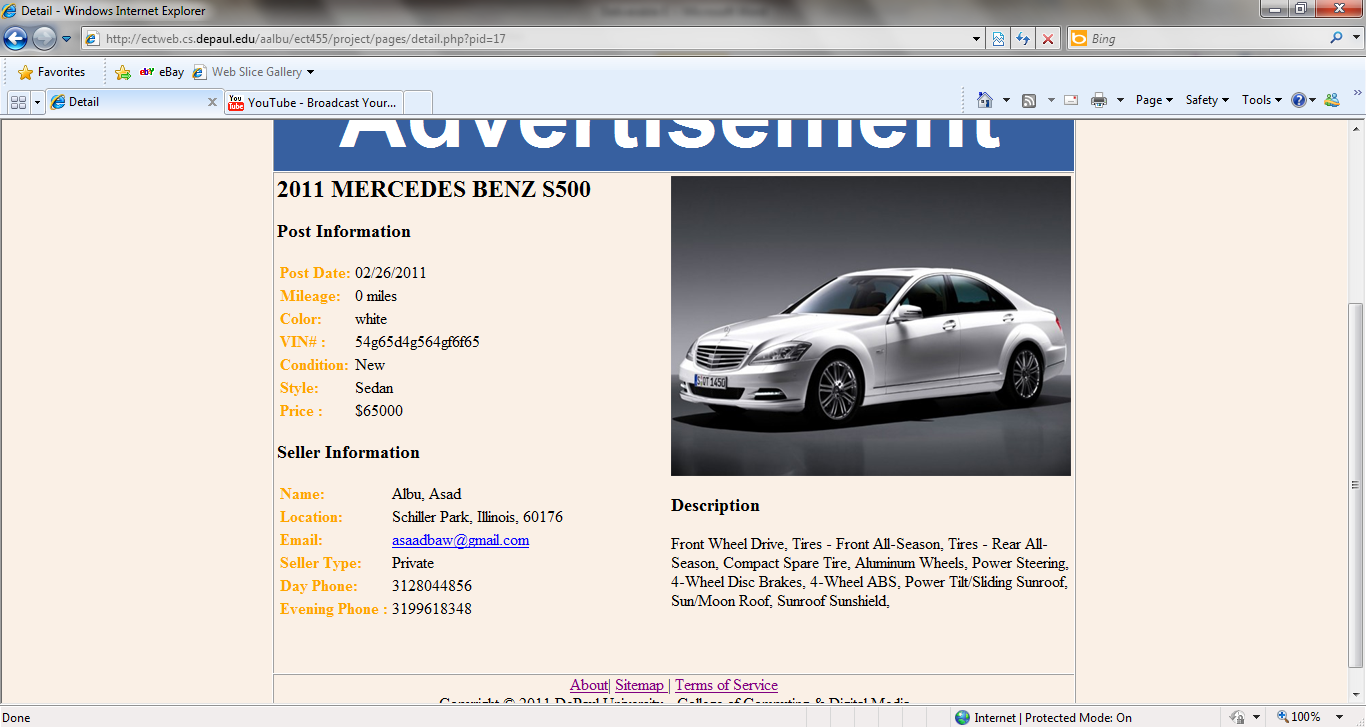Click the Seller Information heading
This screenshot has height=728, width=1366.
[x=348, y=452]
